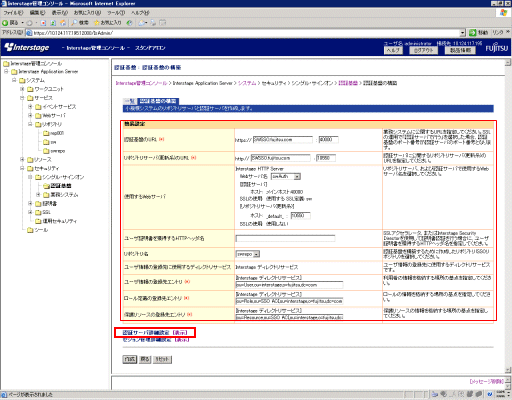Click the 戻る button below the form
The height and width of the screenshot is (400, 512).
tap(145, 359)
